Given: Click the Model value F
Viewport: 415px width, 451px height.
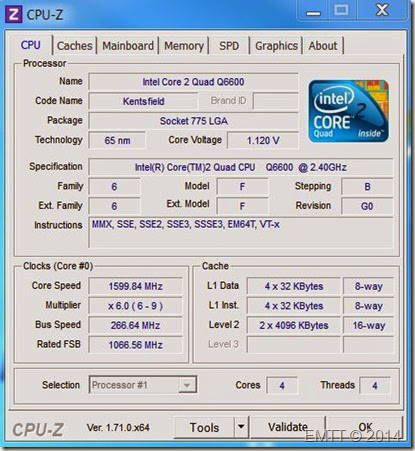Looking at the screenshot, I should coord(242,187).
